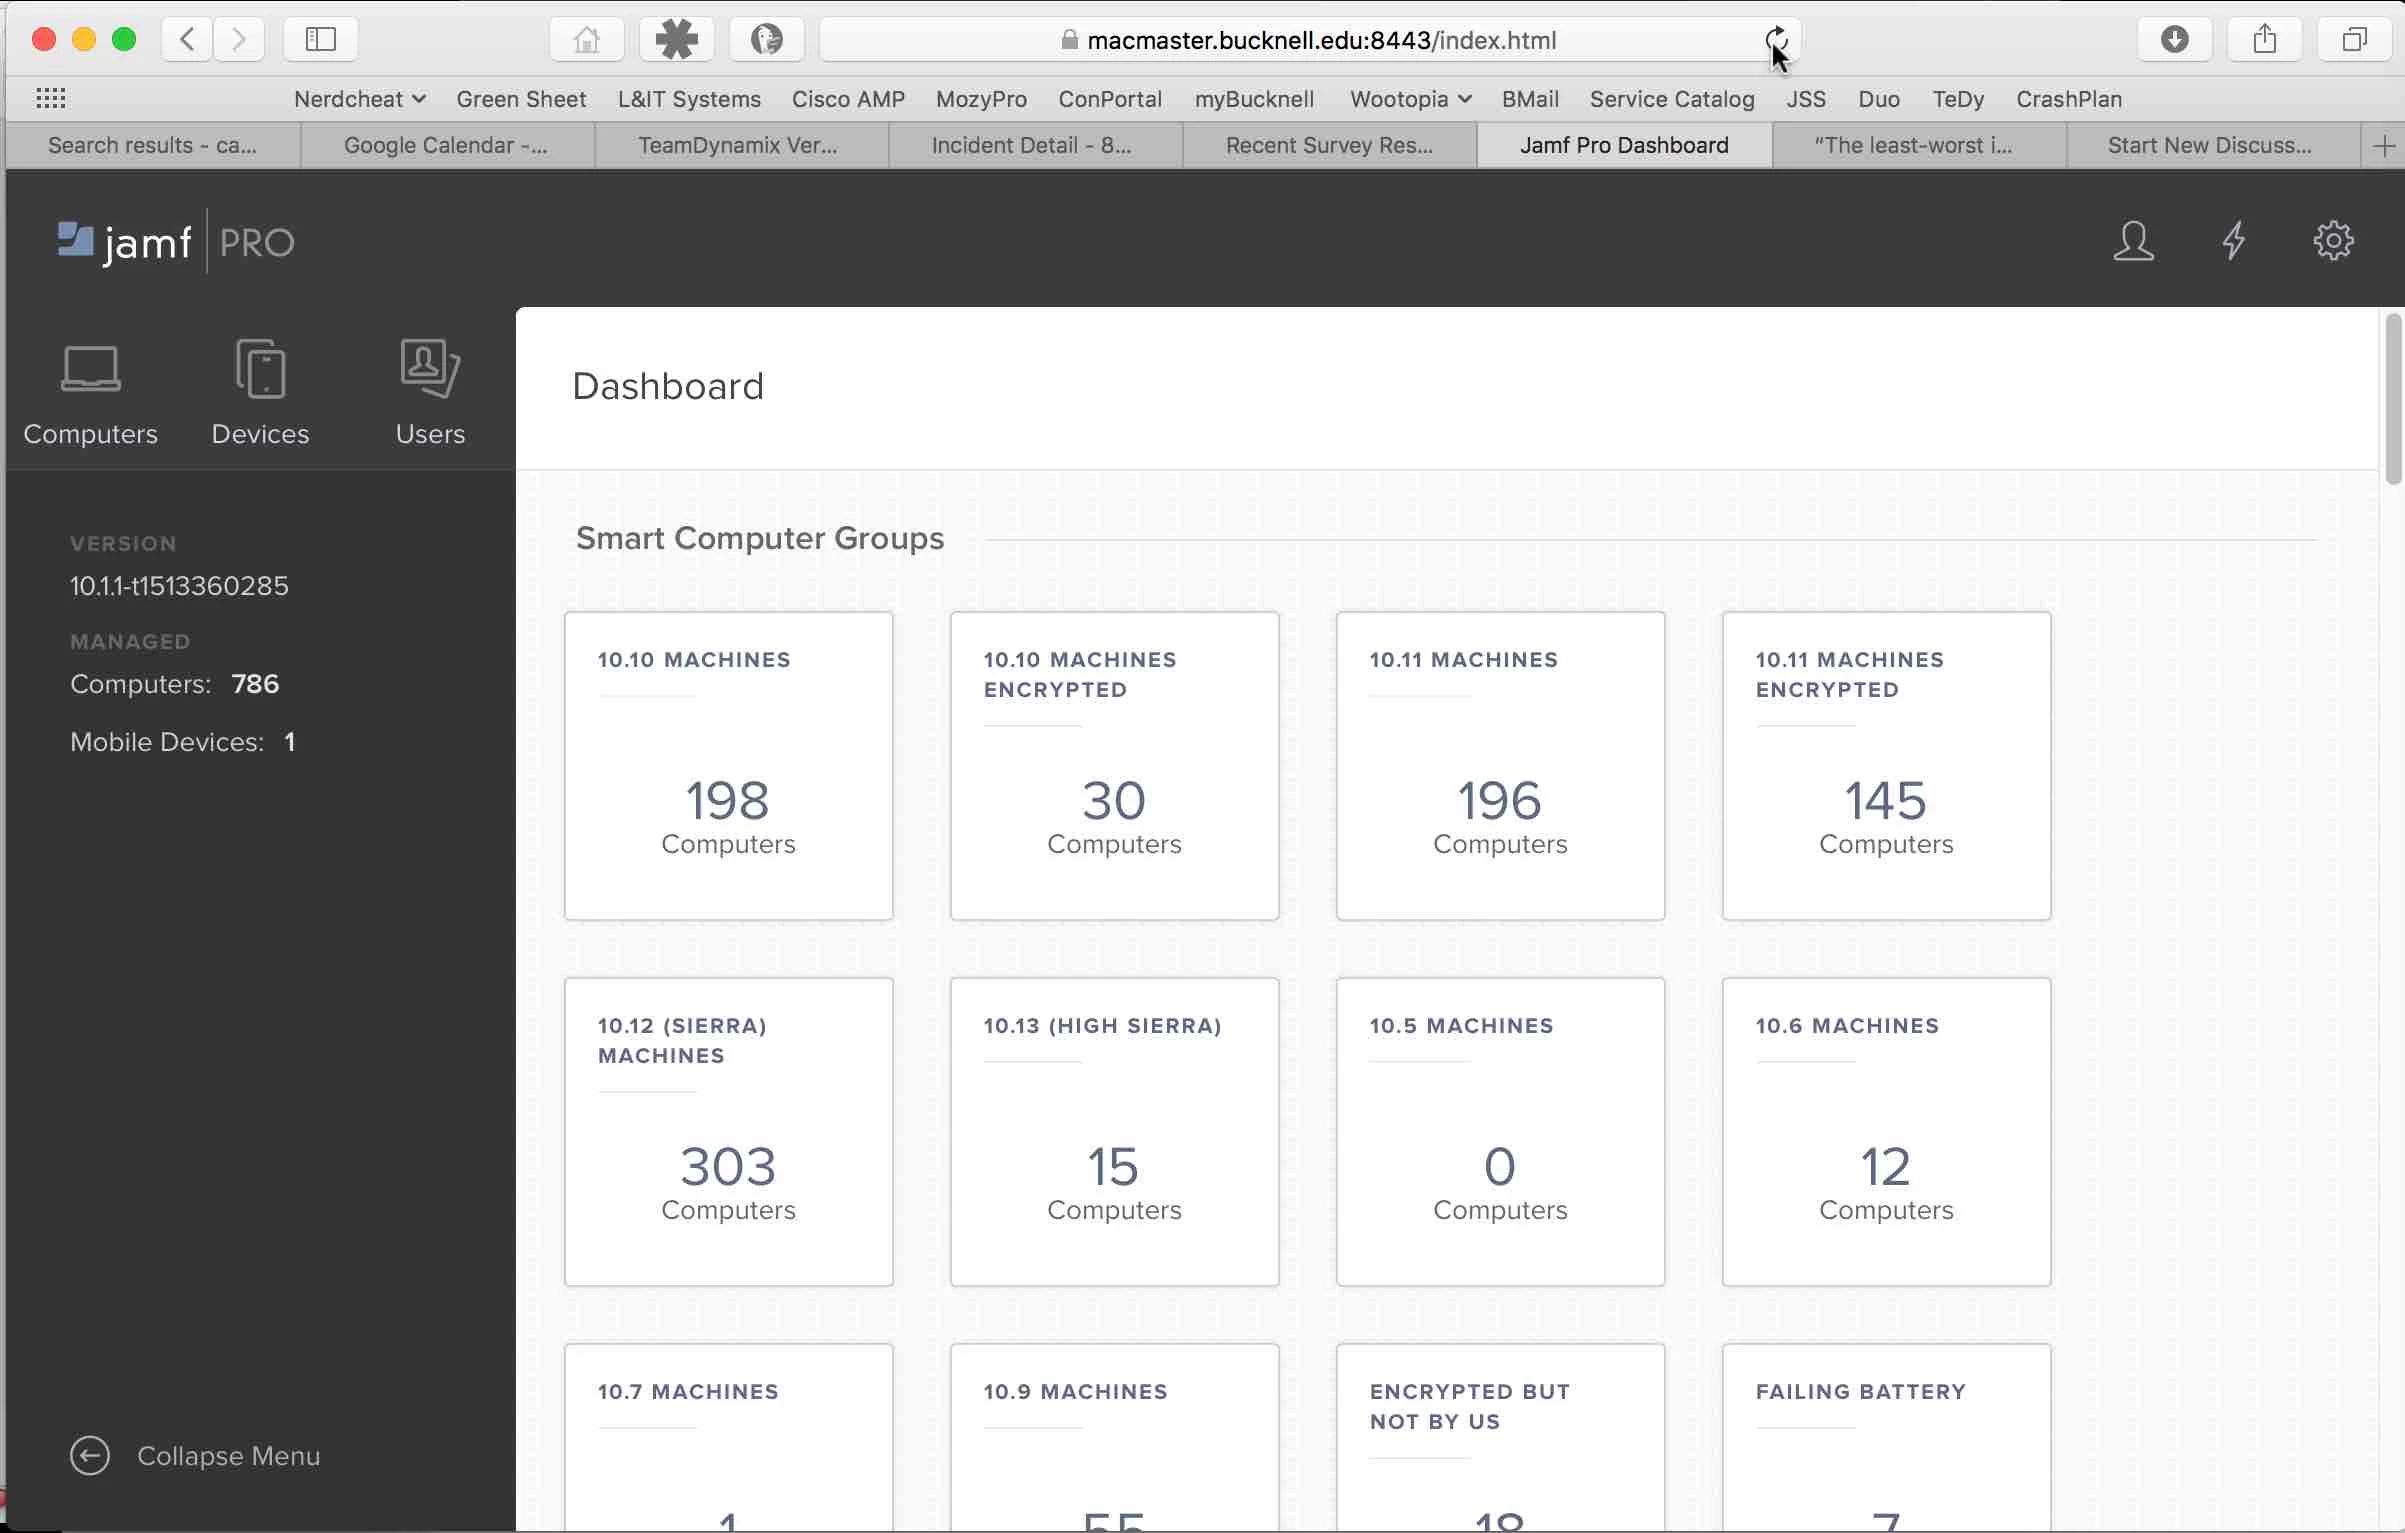This screenshot has width=2405, height=1533.
Task: Switch to the Incident Detail tab
Action: [x=1031, y=146]
